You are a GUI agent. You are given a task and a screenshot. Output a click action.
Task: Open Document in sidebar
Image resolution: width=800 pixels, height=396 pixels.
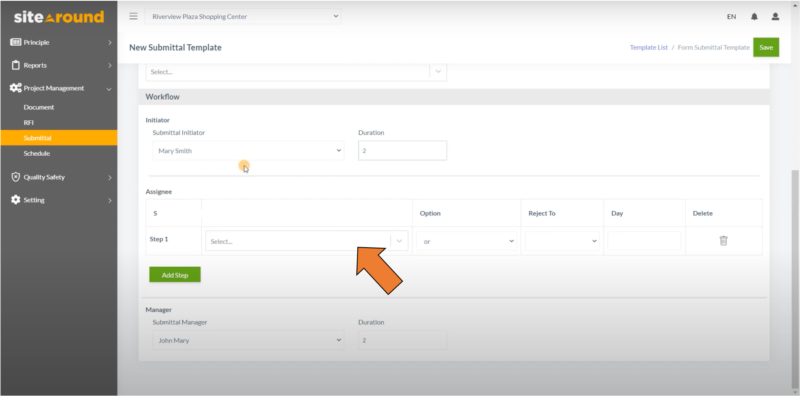[39, 107]
